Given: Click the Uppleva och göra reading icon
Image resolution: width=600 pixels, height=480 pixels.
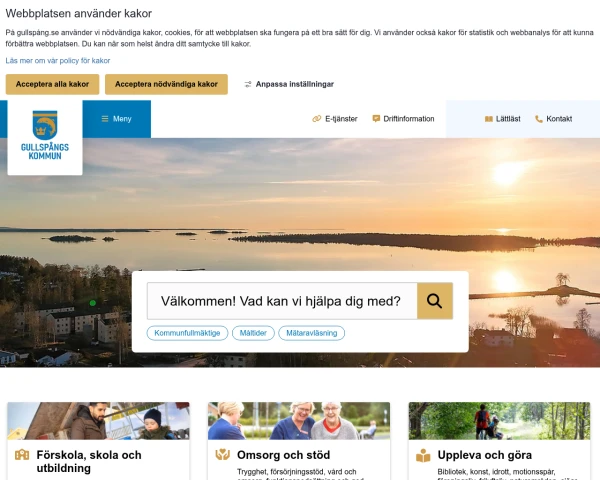Looking at the screenshot, I should point(423,456).
